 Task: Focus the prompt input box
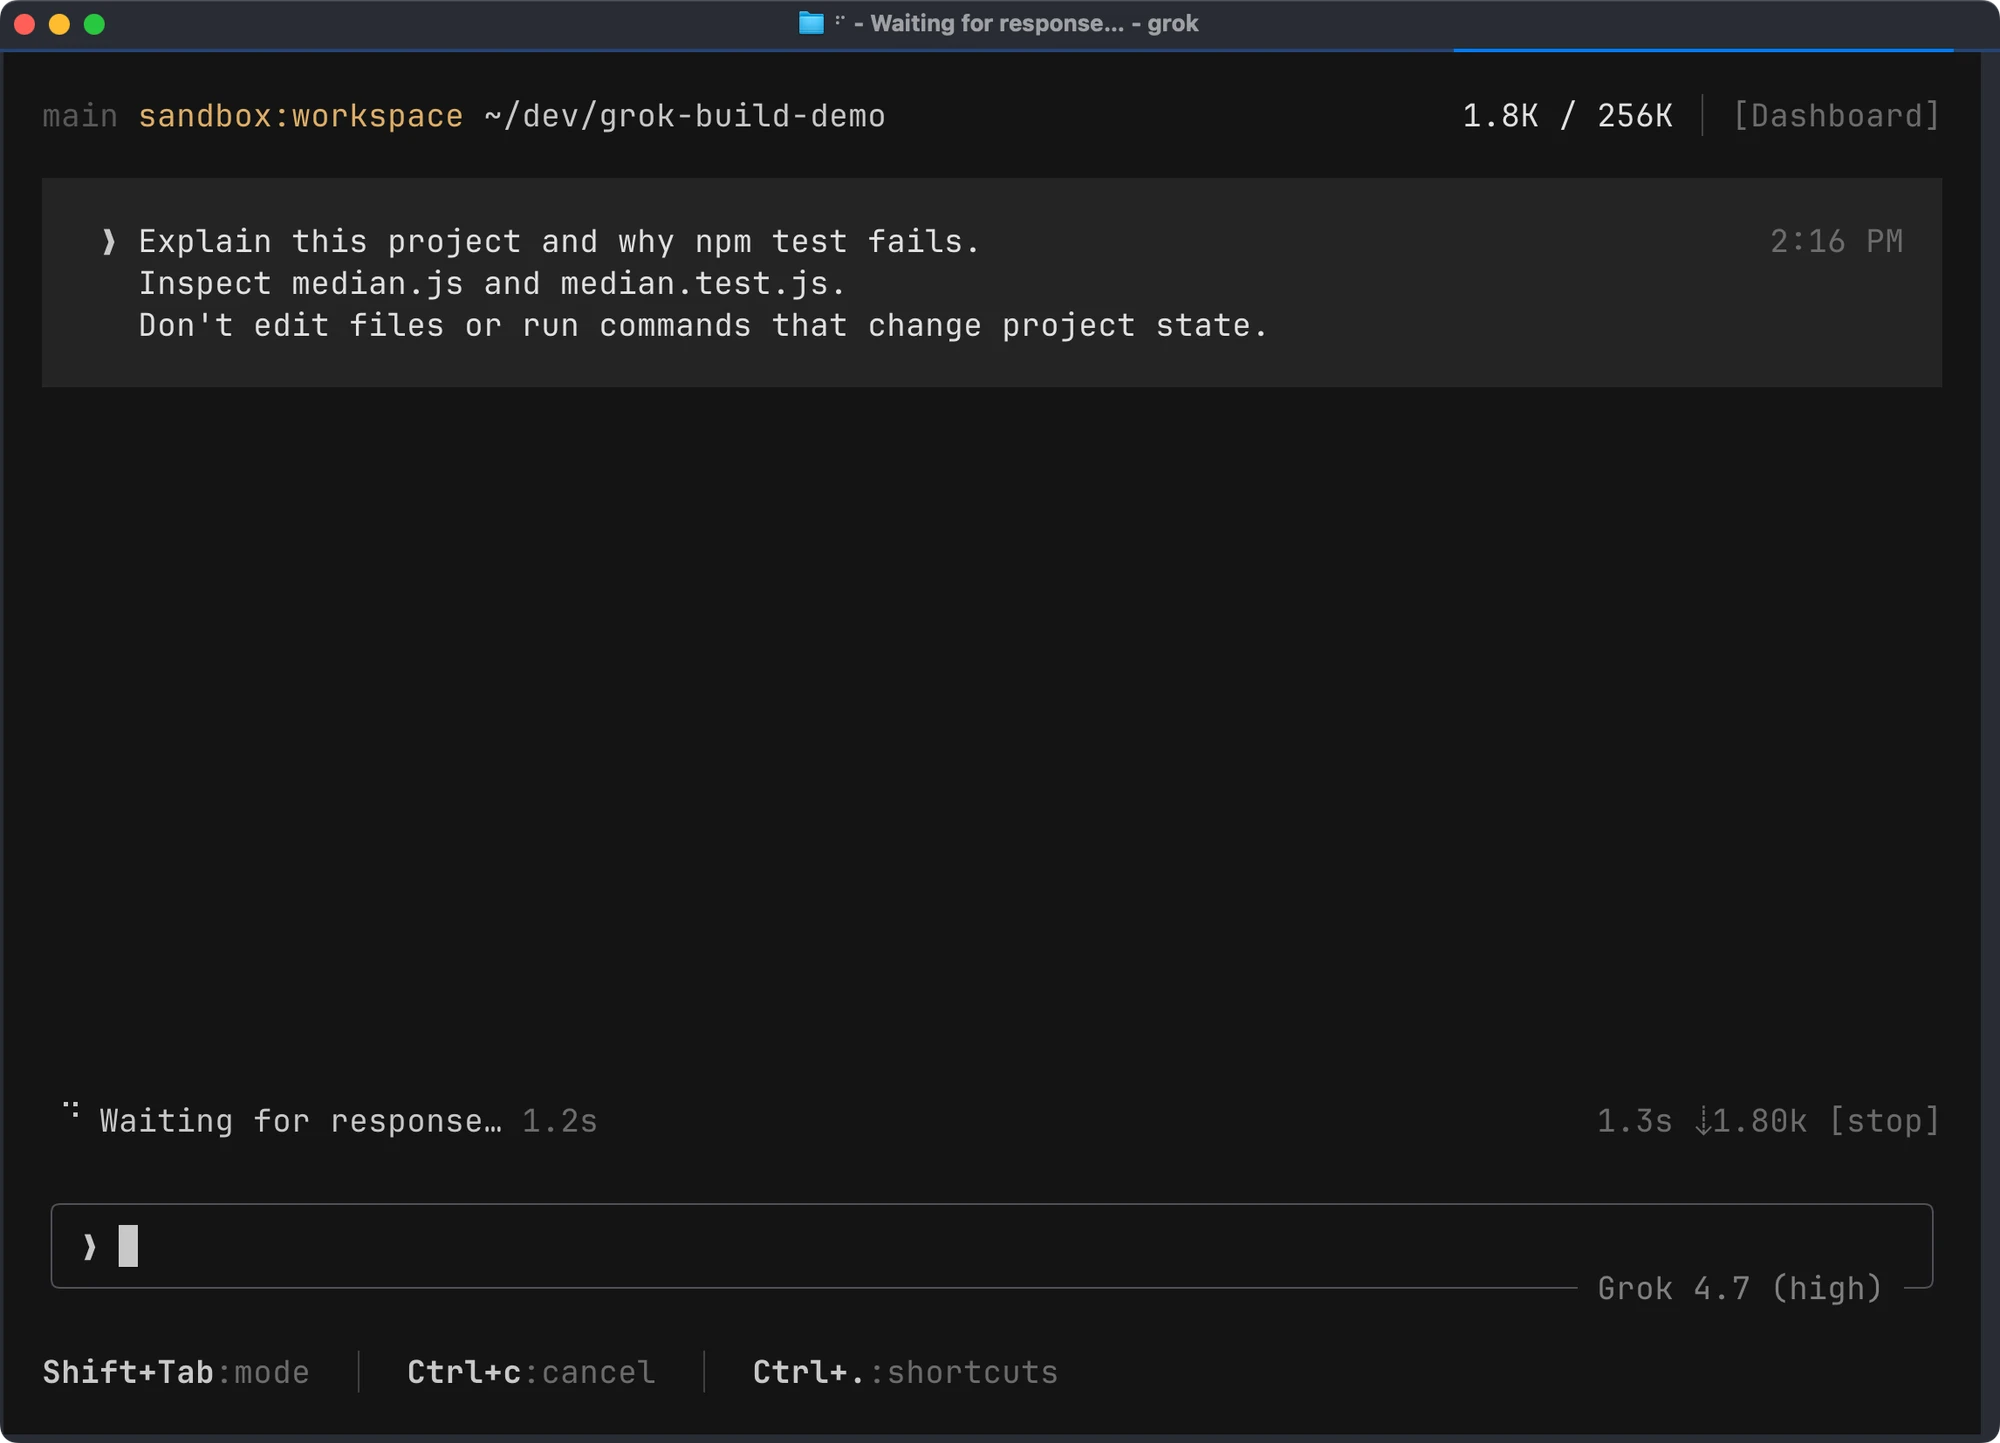point(991,1246)
